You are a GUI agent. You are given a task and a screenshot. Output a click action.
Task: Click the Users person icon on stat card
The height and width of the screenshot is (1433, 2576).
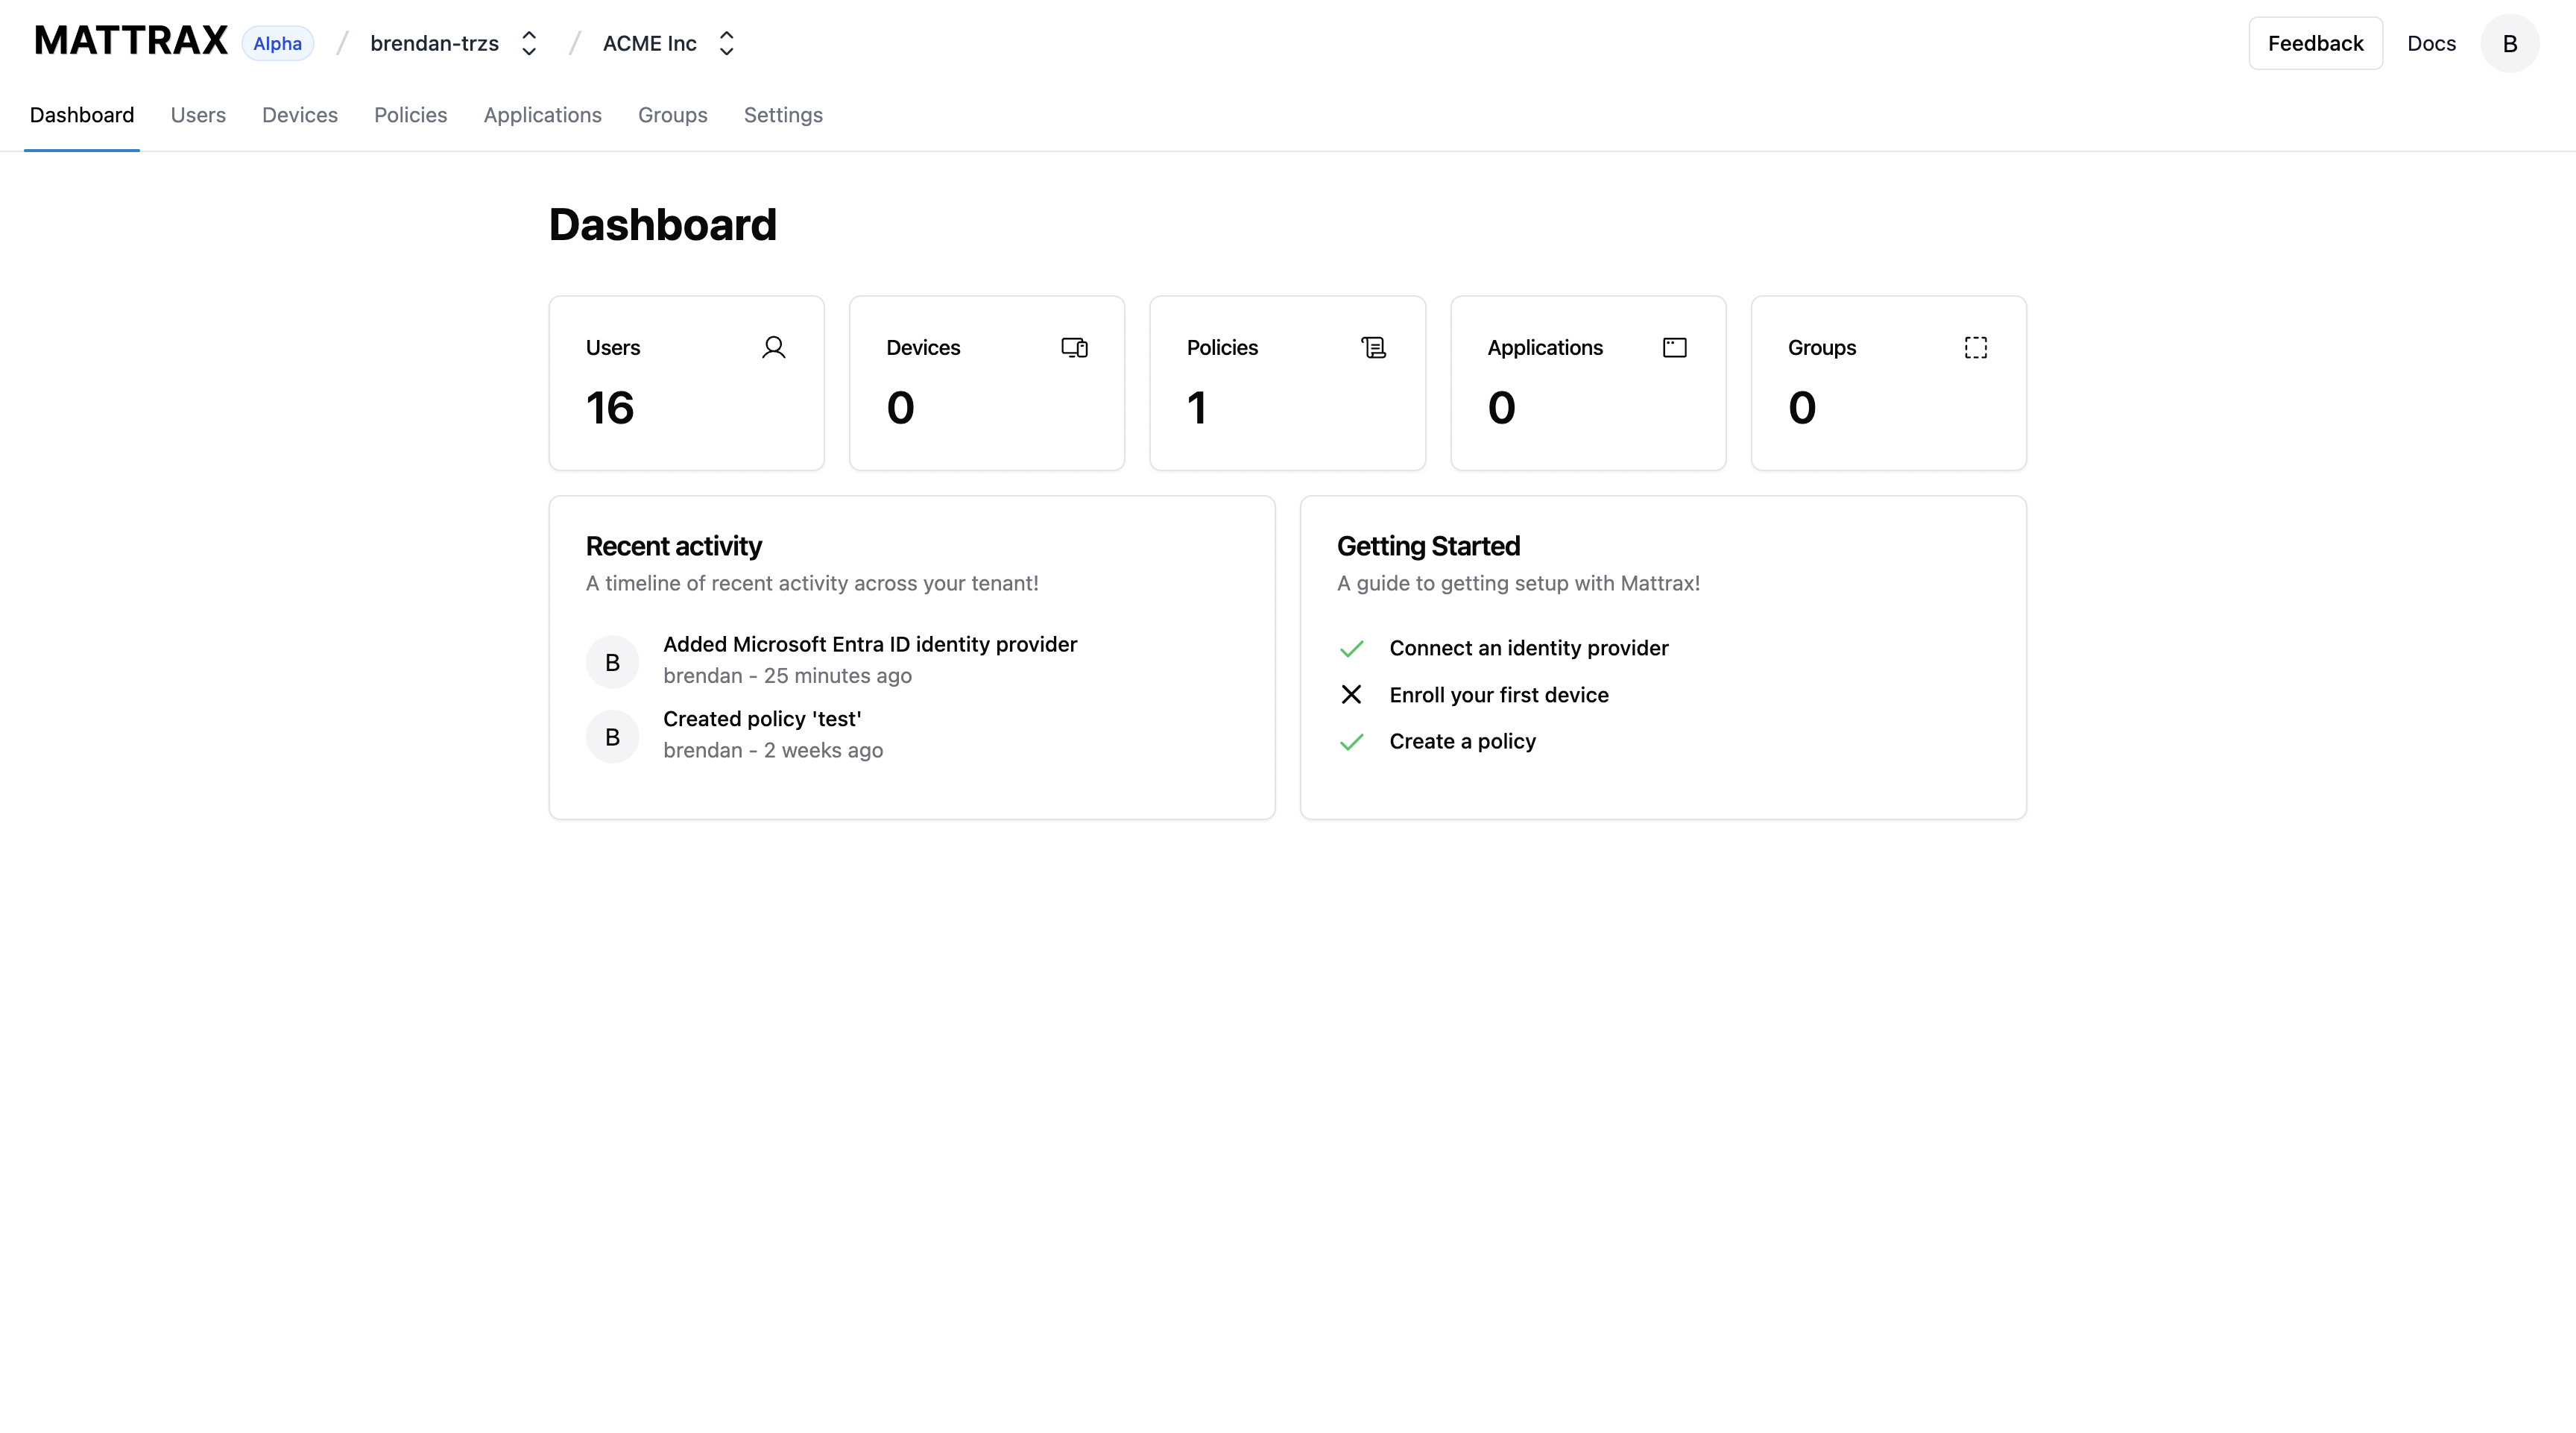[774, 347]
